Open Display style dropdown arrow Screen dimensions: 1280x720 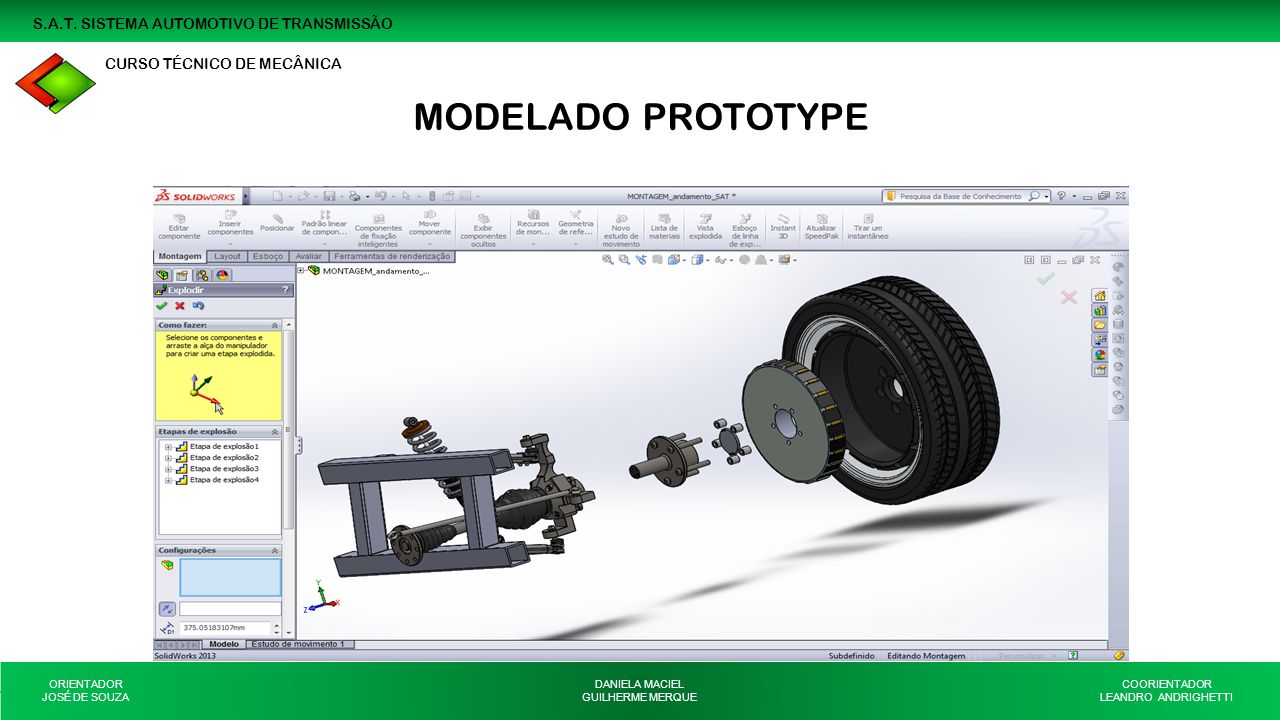707,260
